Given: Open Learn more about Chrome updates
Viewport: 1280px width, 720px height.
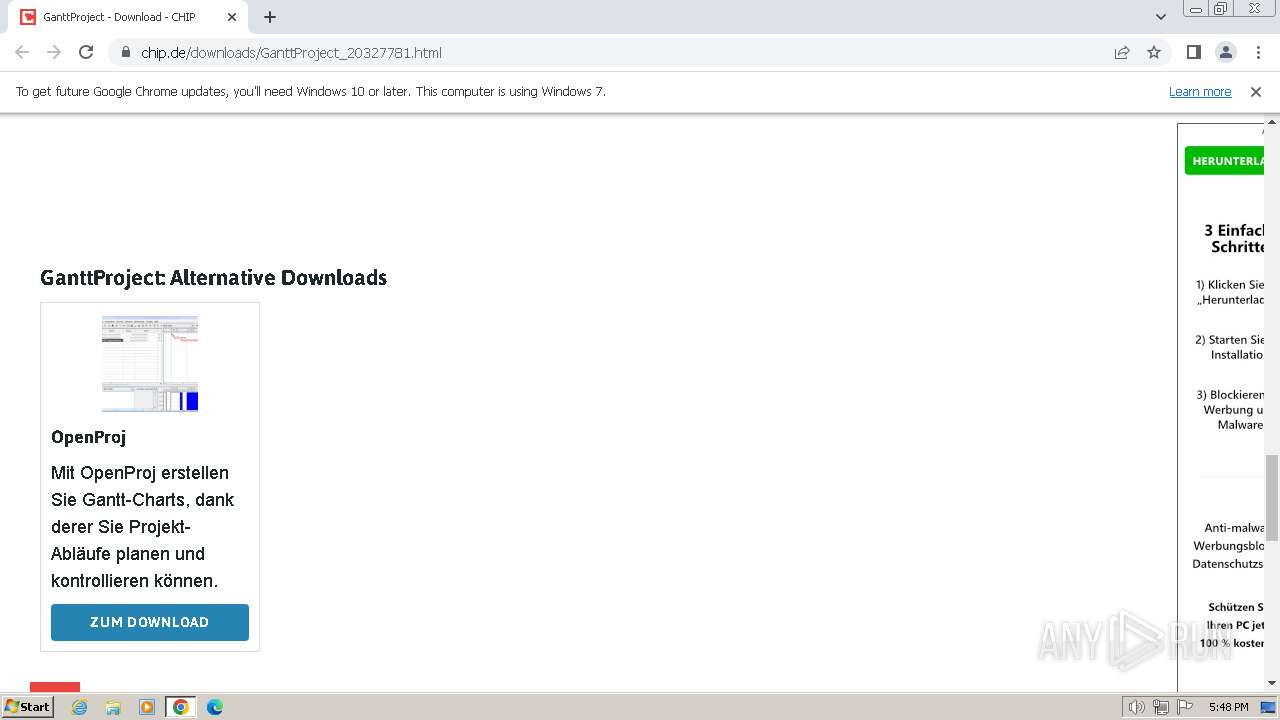Looking at the screenshot, I should (x=1200, y=91).
